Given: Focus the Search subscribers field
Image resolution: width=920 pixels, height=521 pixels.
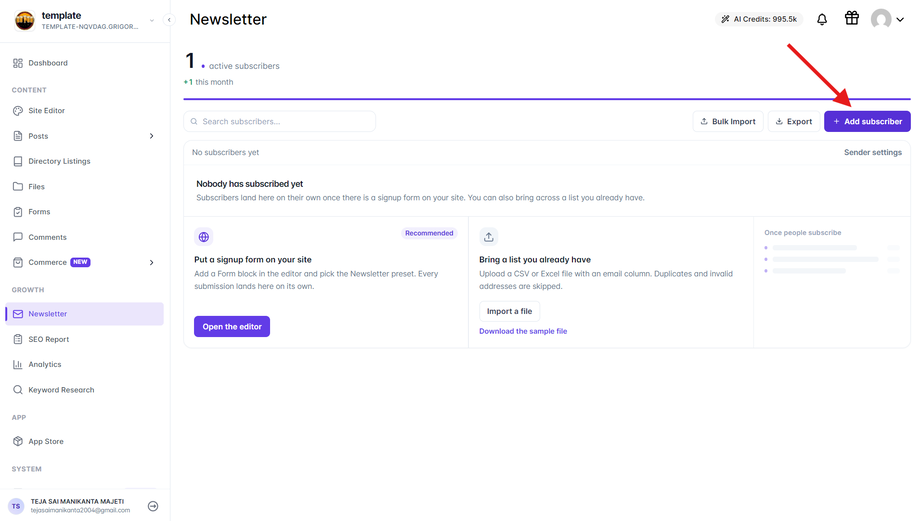Looking at the screenshot, I should [279, 121].
